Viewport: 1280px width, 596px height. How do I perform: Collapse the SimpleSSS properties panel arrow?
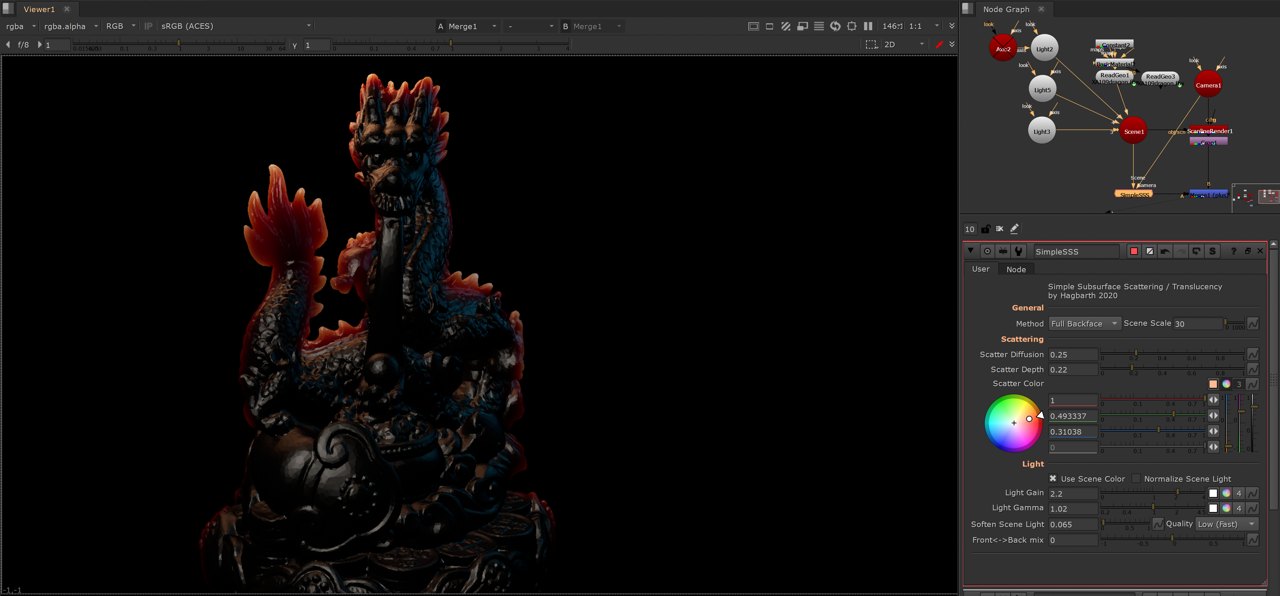tap(971, 252)
